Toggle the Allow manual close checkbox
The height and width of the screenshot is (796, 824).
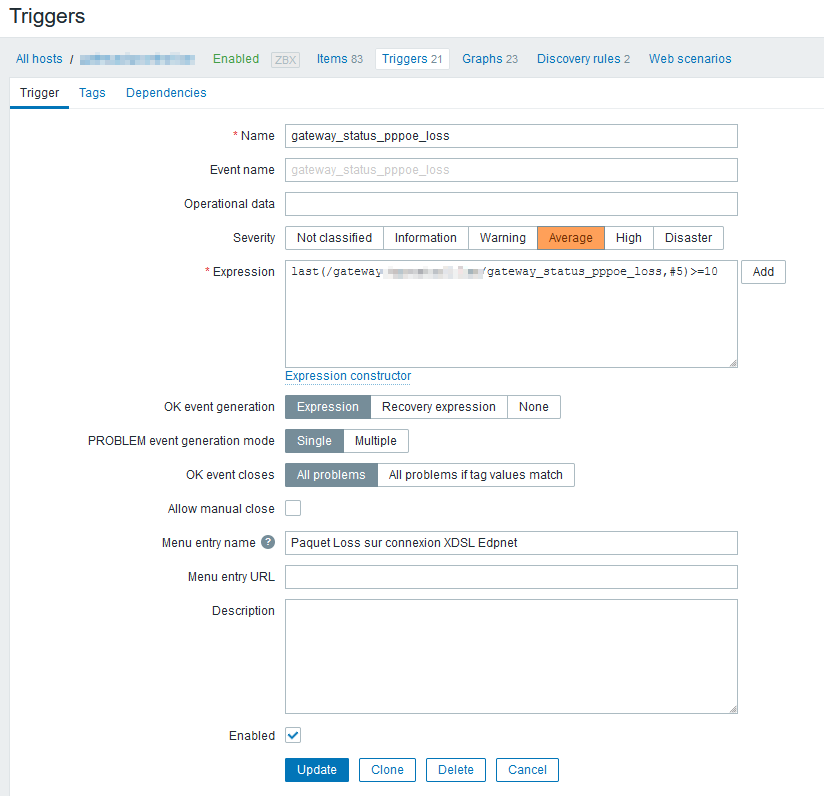coord(293,509)
